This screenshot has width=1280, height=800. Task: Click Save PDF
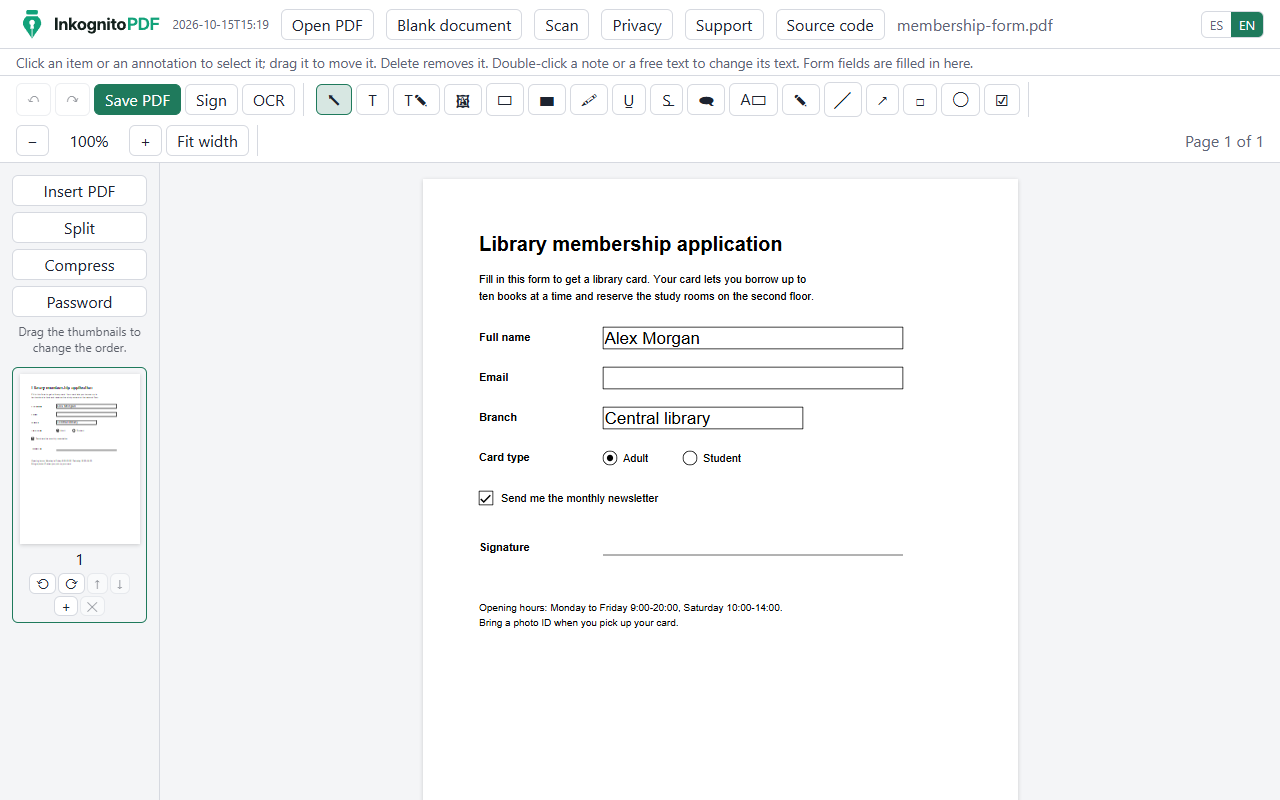138,100
